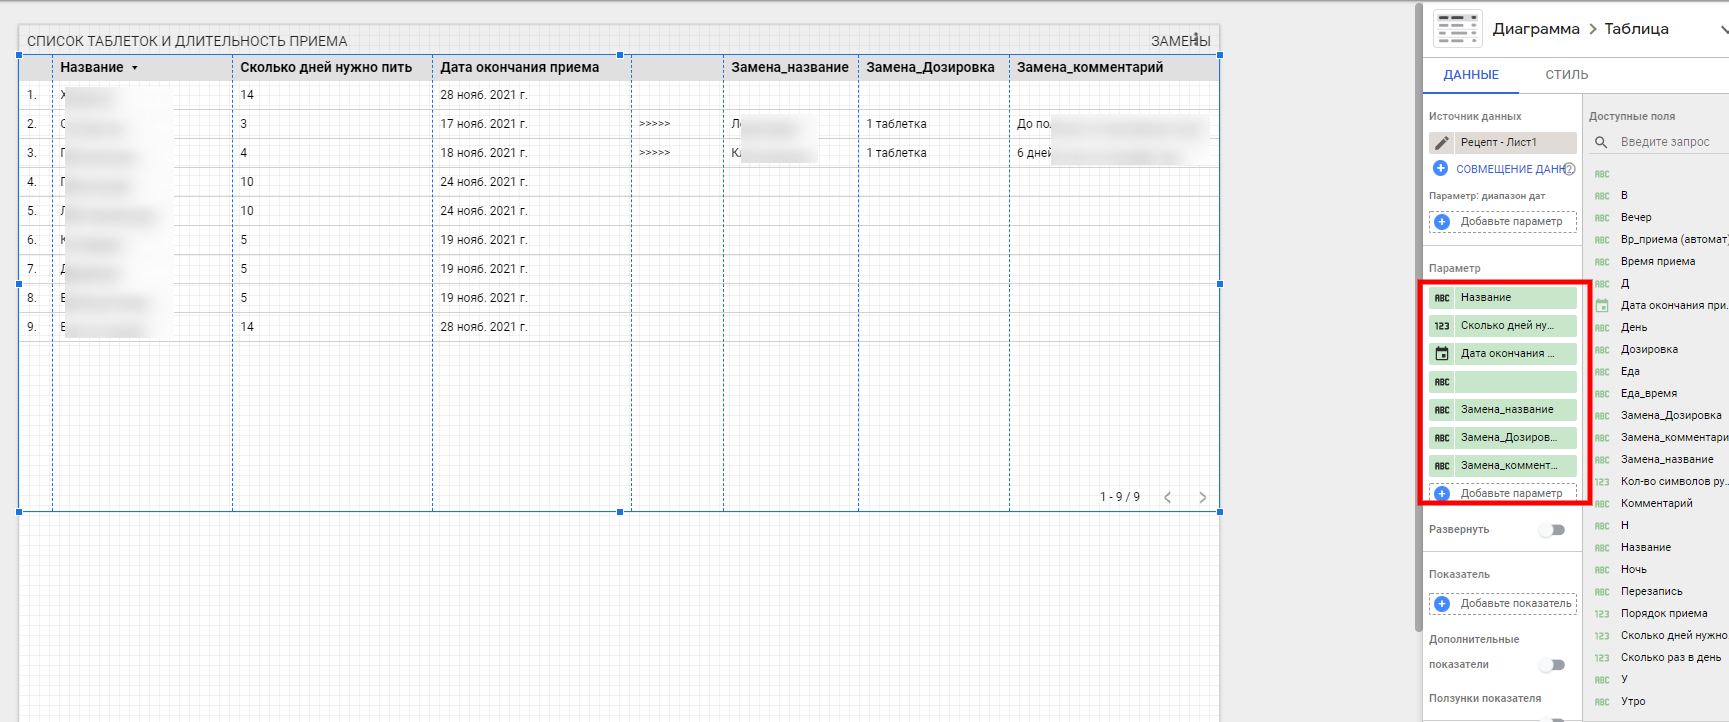This screenshot has height=722, width=1729.
Task: Select the Вр_приема (автомат) field
Action: coord(1674,240)
